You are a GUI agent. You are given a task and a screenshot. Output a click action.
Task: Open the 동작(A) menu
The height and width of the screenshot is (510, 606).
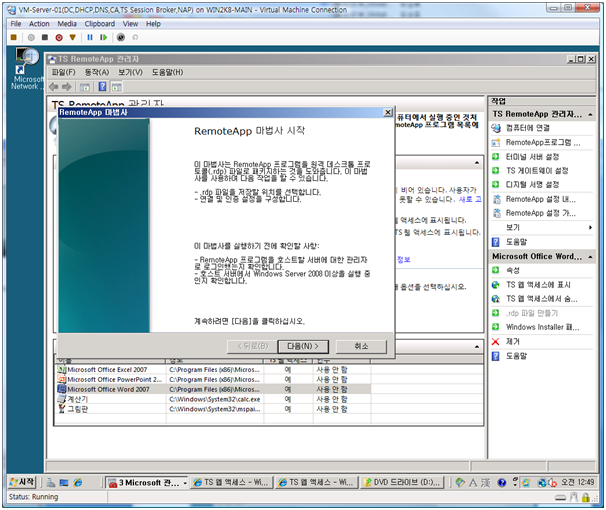(x=97, y=72)
